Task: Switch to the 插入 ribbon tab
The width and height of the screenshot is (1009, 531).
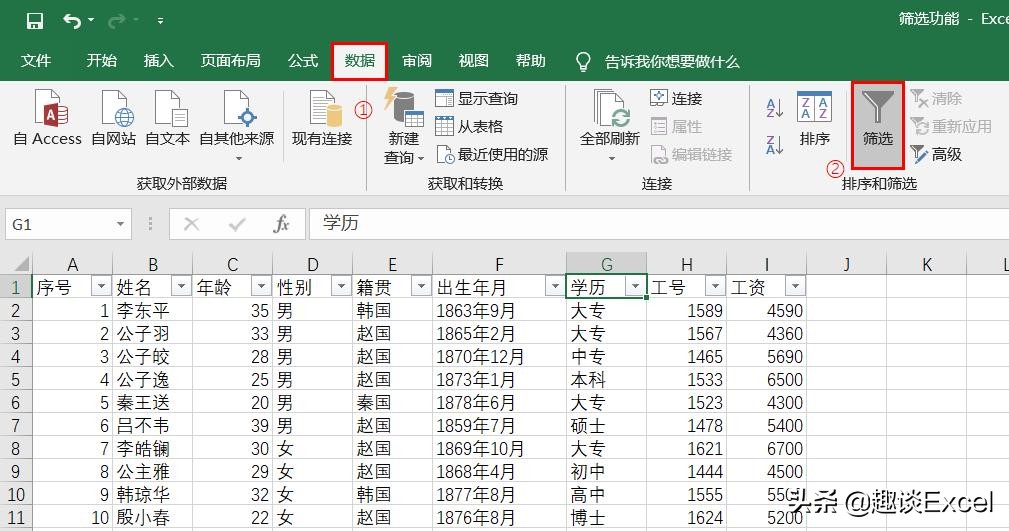Action: click(x=158, y=61)
